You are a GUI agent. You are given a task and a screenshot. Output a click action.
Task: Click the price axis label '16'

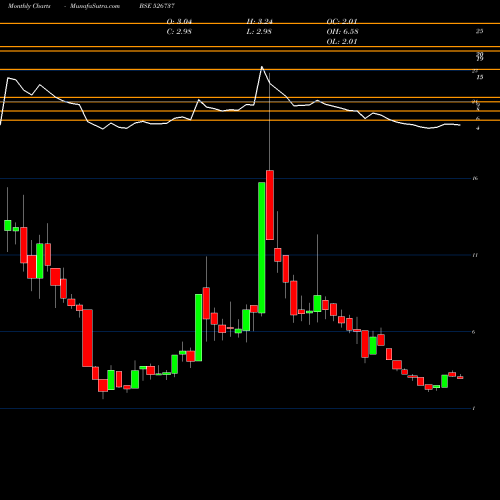tap(475, 178)
